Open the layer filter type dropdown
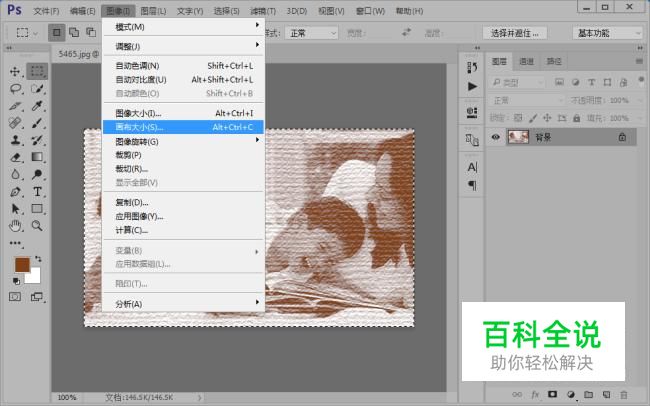The image size is (650, 406). coord(517,83)
